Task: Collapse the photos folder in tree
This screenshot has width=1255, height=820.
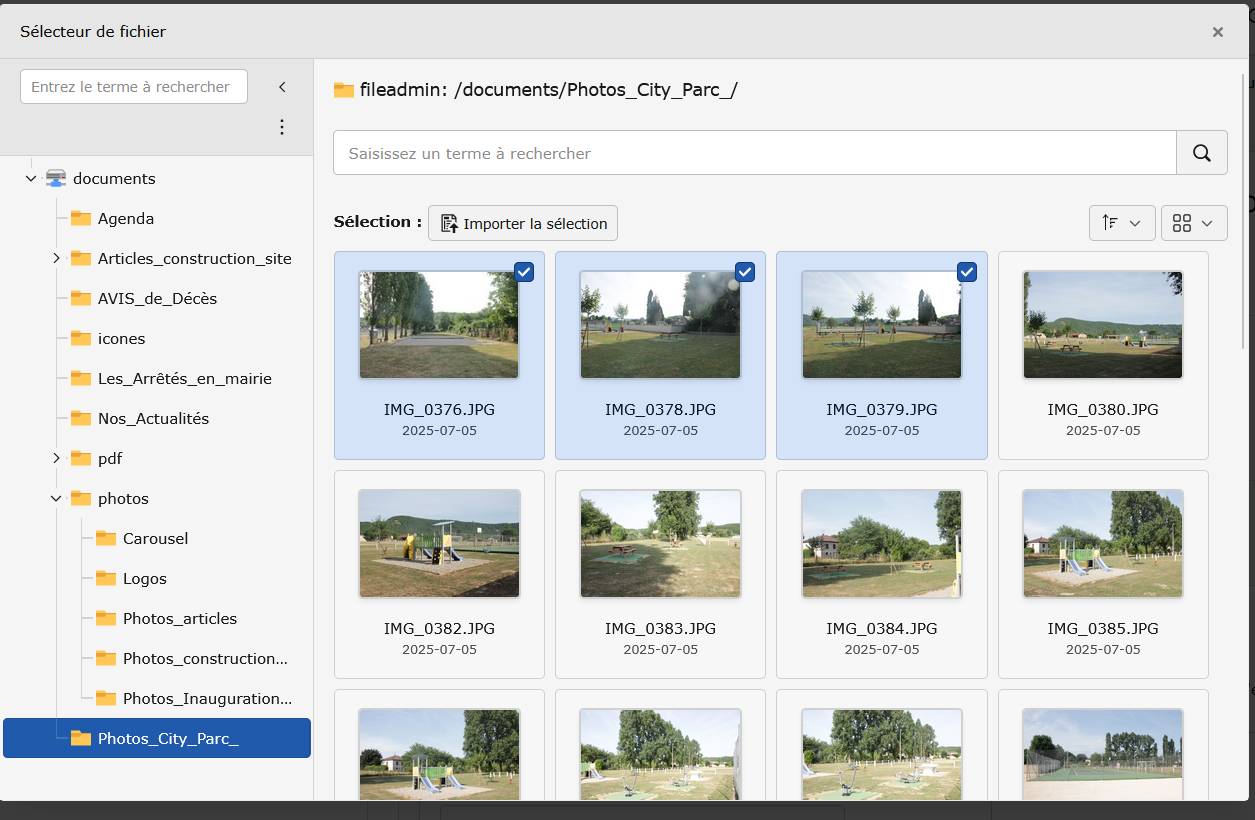Action: point(56,498)
